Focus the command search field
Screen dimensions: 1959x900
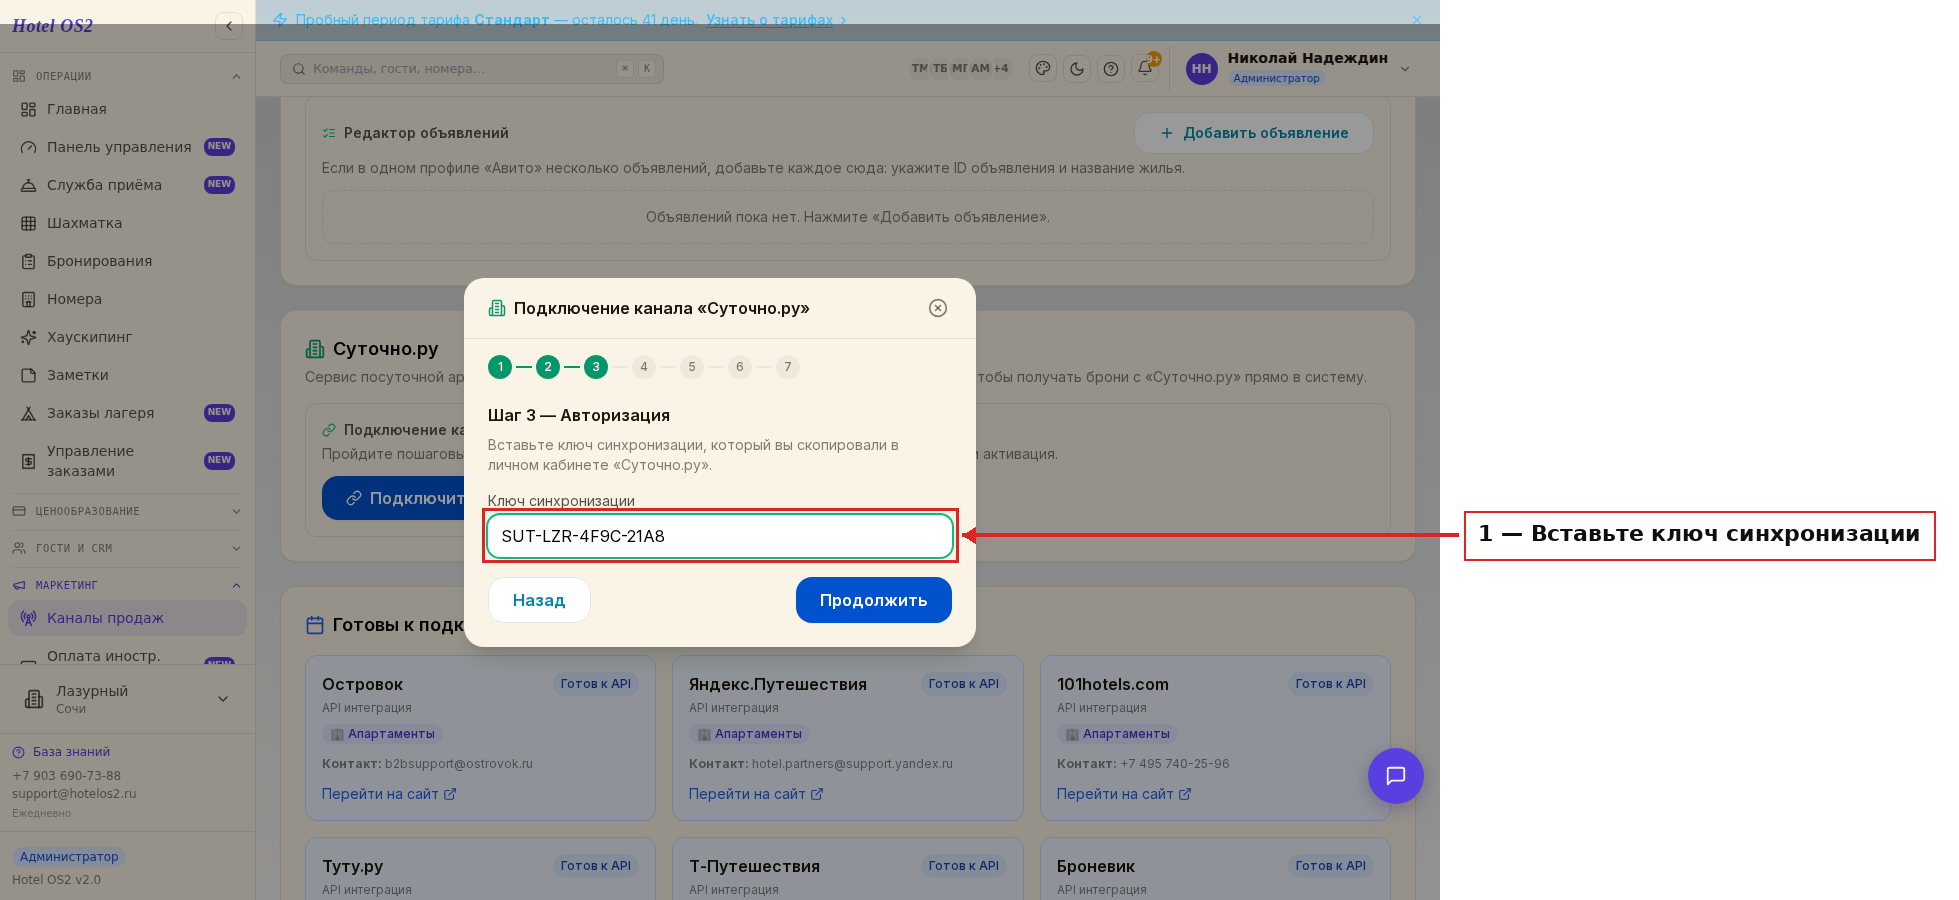[472, 69]
